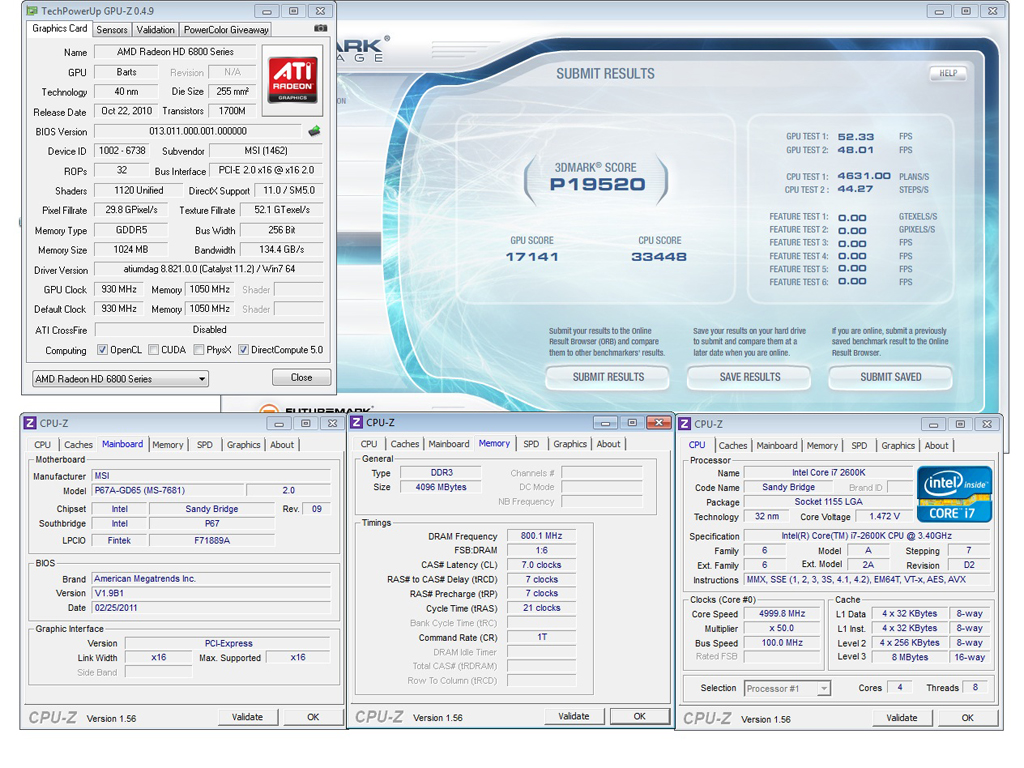
Task: Click the Core Speed value 4999.8 MHz
Action: tap(782, 614)
